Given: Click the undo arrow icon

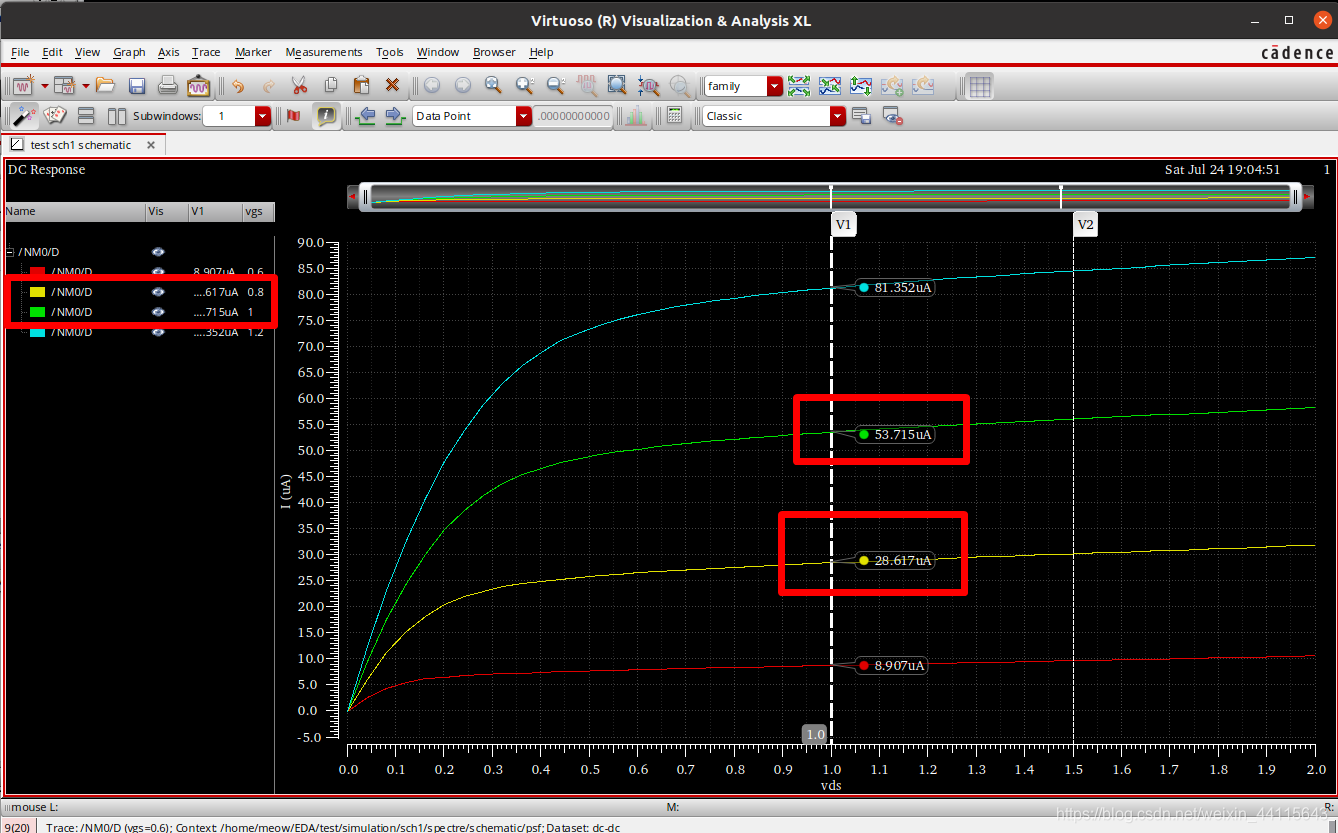Looking at the screenshot, I should coord(238,86).
